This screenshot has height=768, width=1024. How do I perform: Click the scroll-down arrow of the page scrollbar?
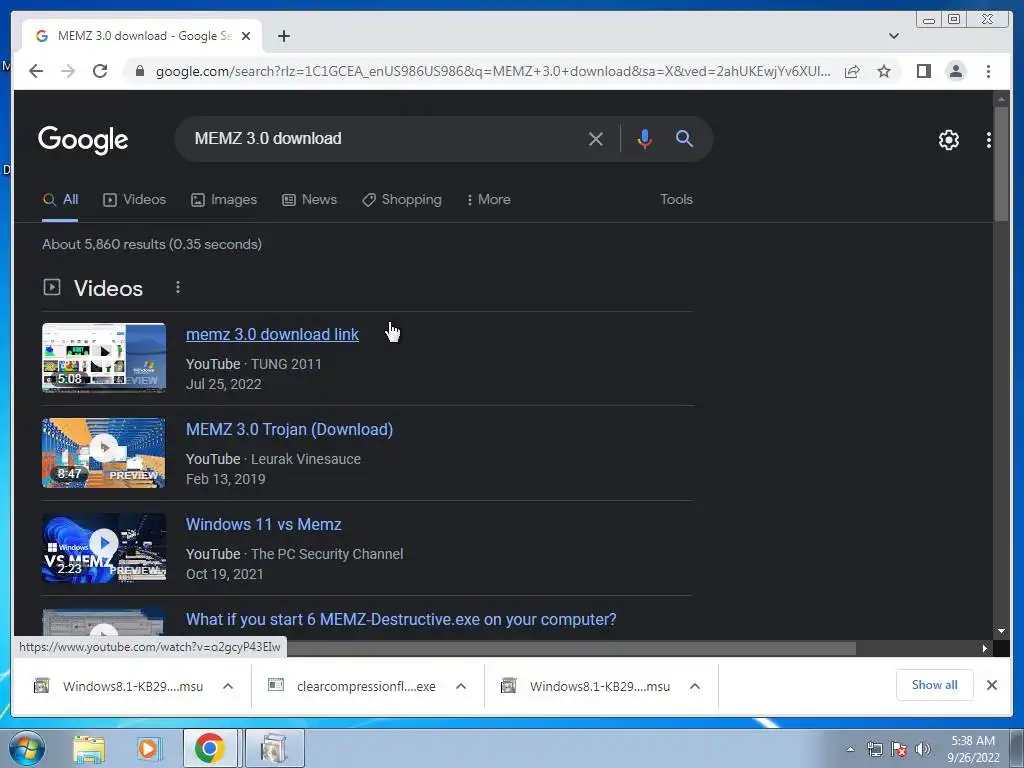(1001, 631)
